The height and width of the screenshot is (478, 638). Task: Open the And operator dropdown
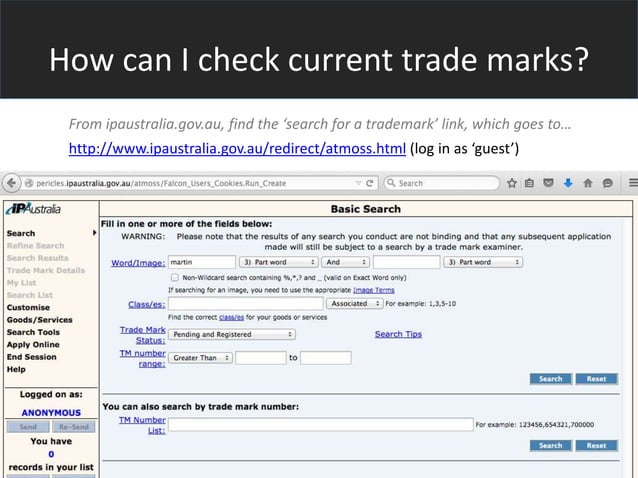[345, 262]
